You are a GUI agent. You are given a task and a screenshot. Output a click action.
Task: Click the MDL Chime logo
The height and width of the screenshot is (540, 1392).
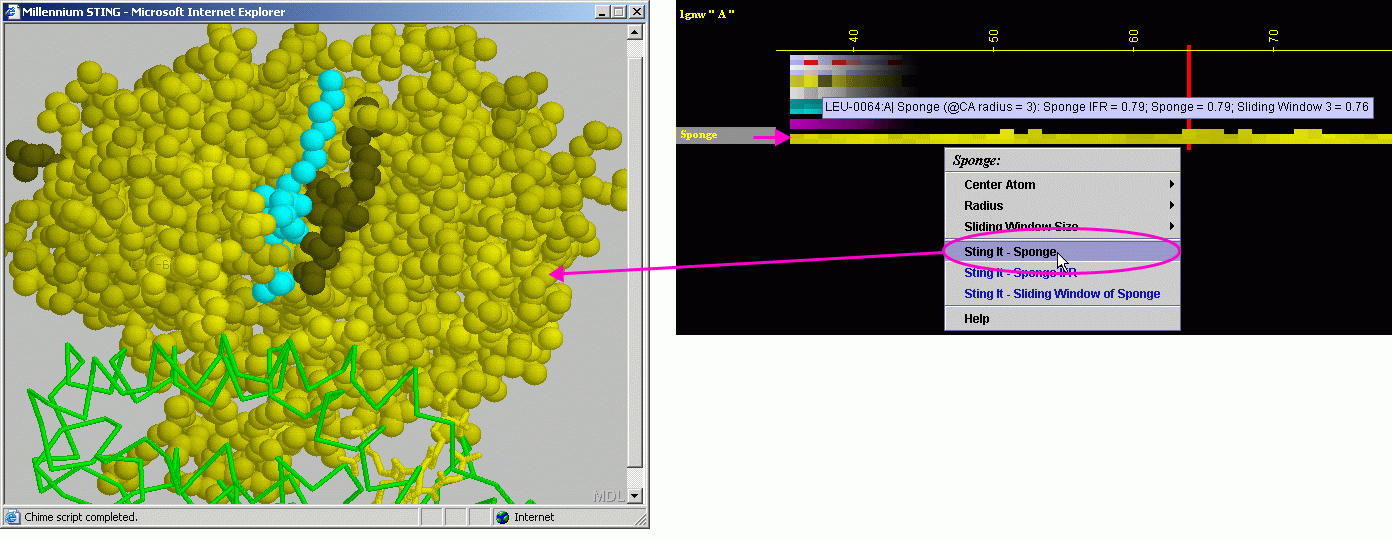point(608,495)
